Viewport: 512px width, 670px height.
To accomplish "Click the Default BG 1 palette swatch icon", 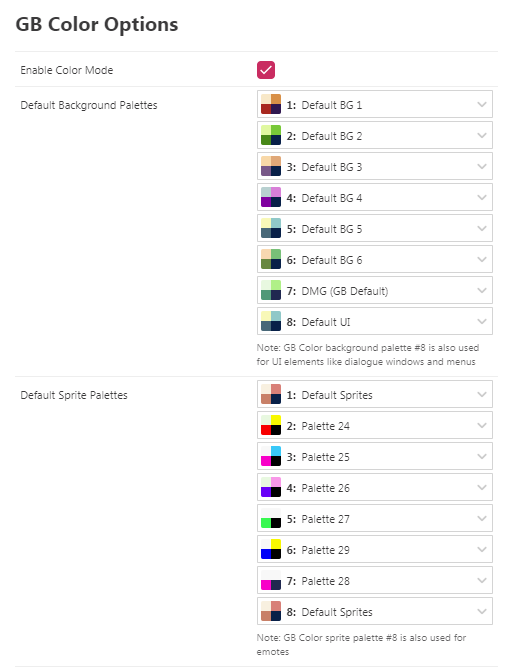I will (x=271, y=104).
